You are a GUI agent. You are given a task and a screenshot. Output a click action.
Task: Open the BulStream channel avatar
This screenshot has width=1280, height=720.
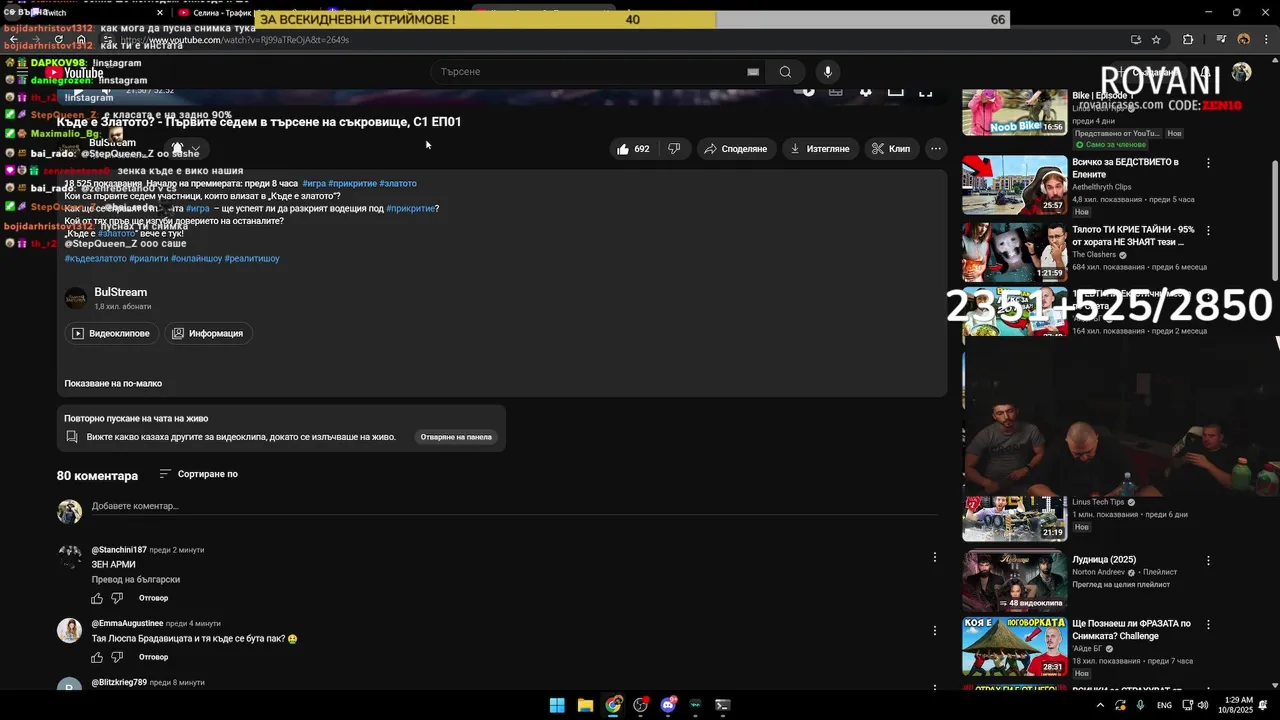[76, 299]
